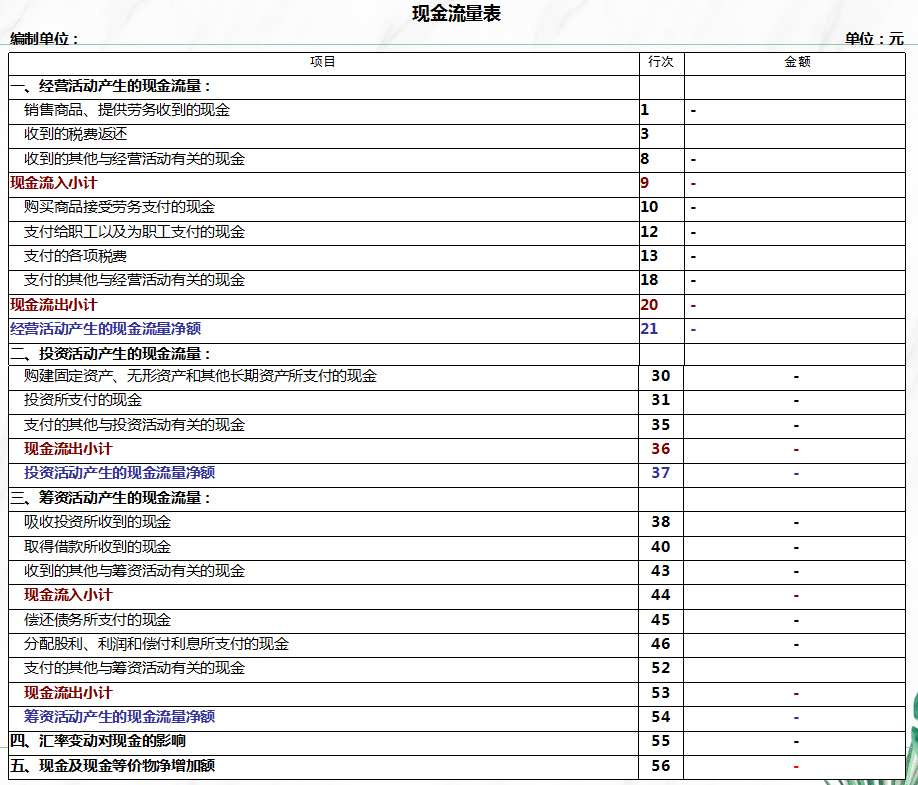Click amount cell for row 8

pos(795,160)
